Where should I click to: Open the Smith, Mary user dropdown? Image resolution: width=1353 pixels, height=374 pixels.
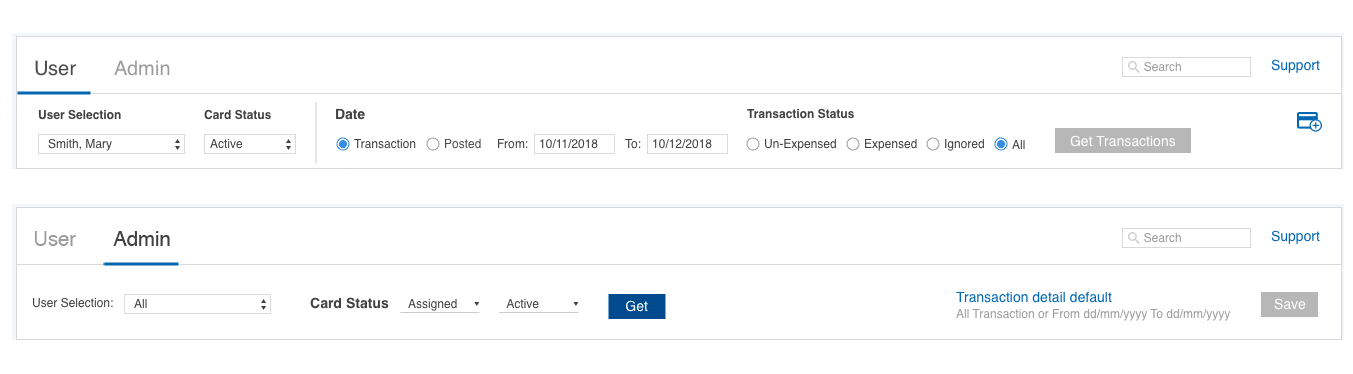tap(112, 144)
